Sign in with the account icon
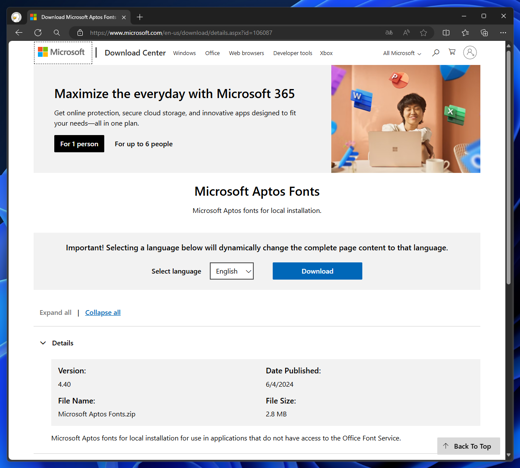Image resolution: width=520 pixels, height=468 pixels. (x=470, y=53)
